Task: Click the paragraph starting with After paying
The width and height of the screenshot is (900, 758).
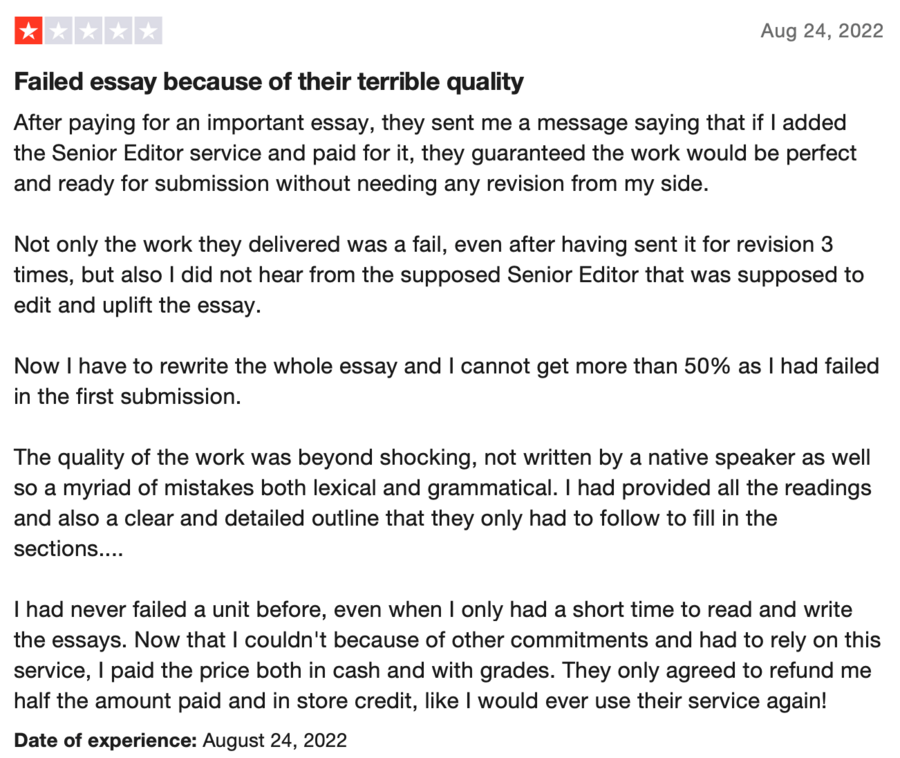Action: [x=435, y=153]
